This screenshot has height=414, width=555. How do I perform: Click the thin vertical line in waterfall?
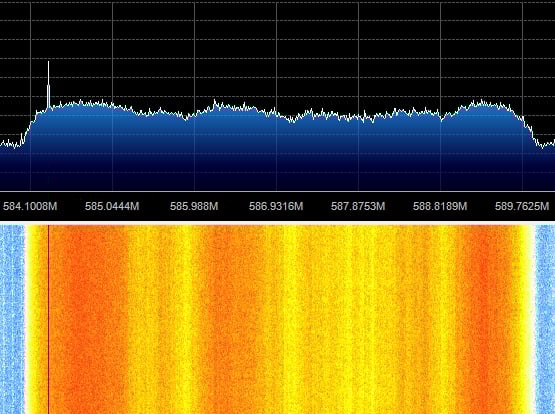tap(48, 318)
